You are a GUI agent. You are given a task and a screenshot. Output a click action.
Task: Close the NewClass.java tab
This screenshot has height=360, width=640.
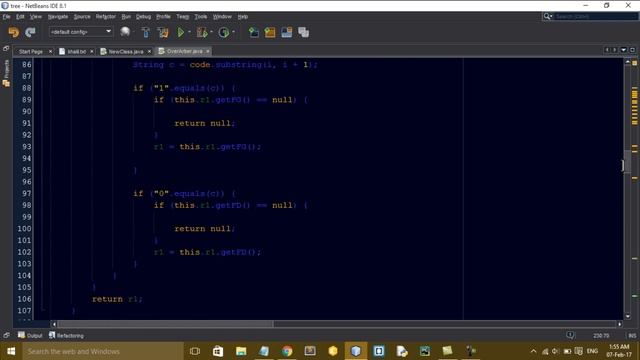point(149,51)
